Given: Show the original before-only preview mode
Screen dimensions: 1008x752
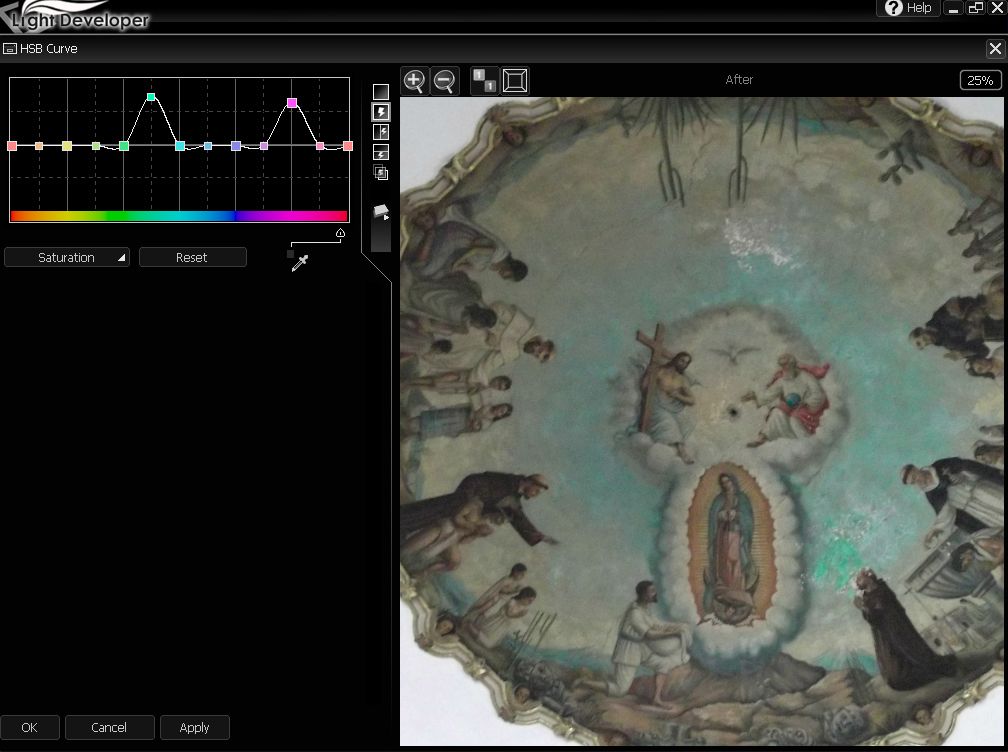Looking at the screenshot, I should click(x=381, y=92).
